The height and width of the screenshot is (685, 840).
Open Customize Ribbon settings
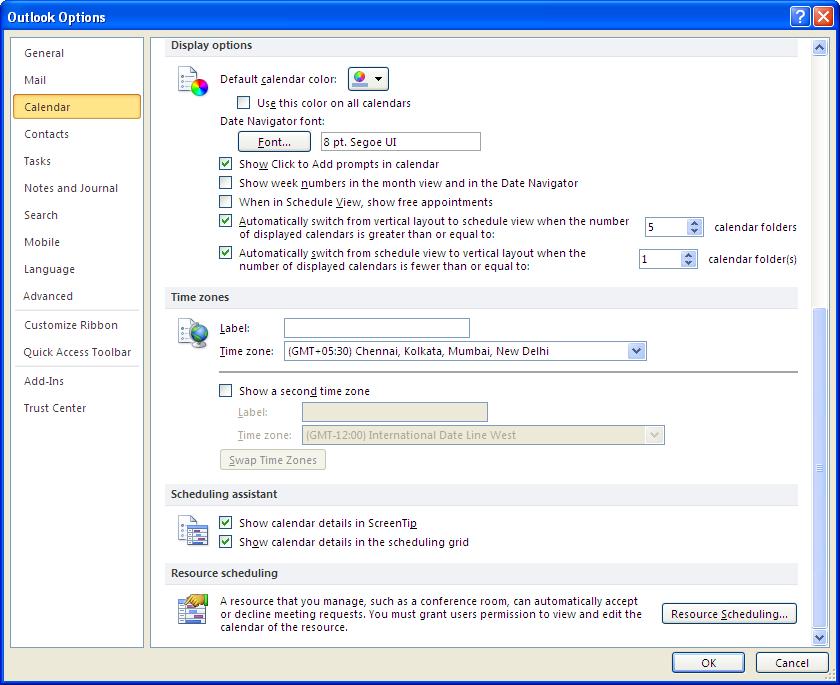pos(77,325)
